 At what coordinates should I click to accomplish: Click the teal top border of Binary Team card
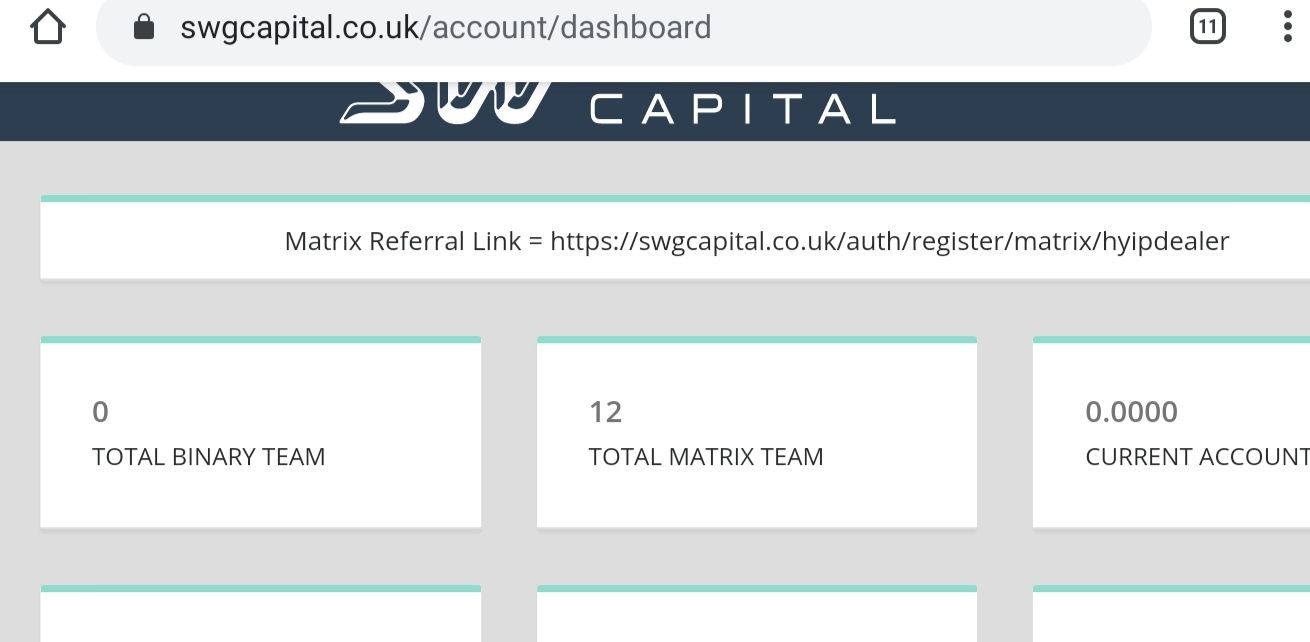(x=260, y=340)
